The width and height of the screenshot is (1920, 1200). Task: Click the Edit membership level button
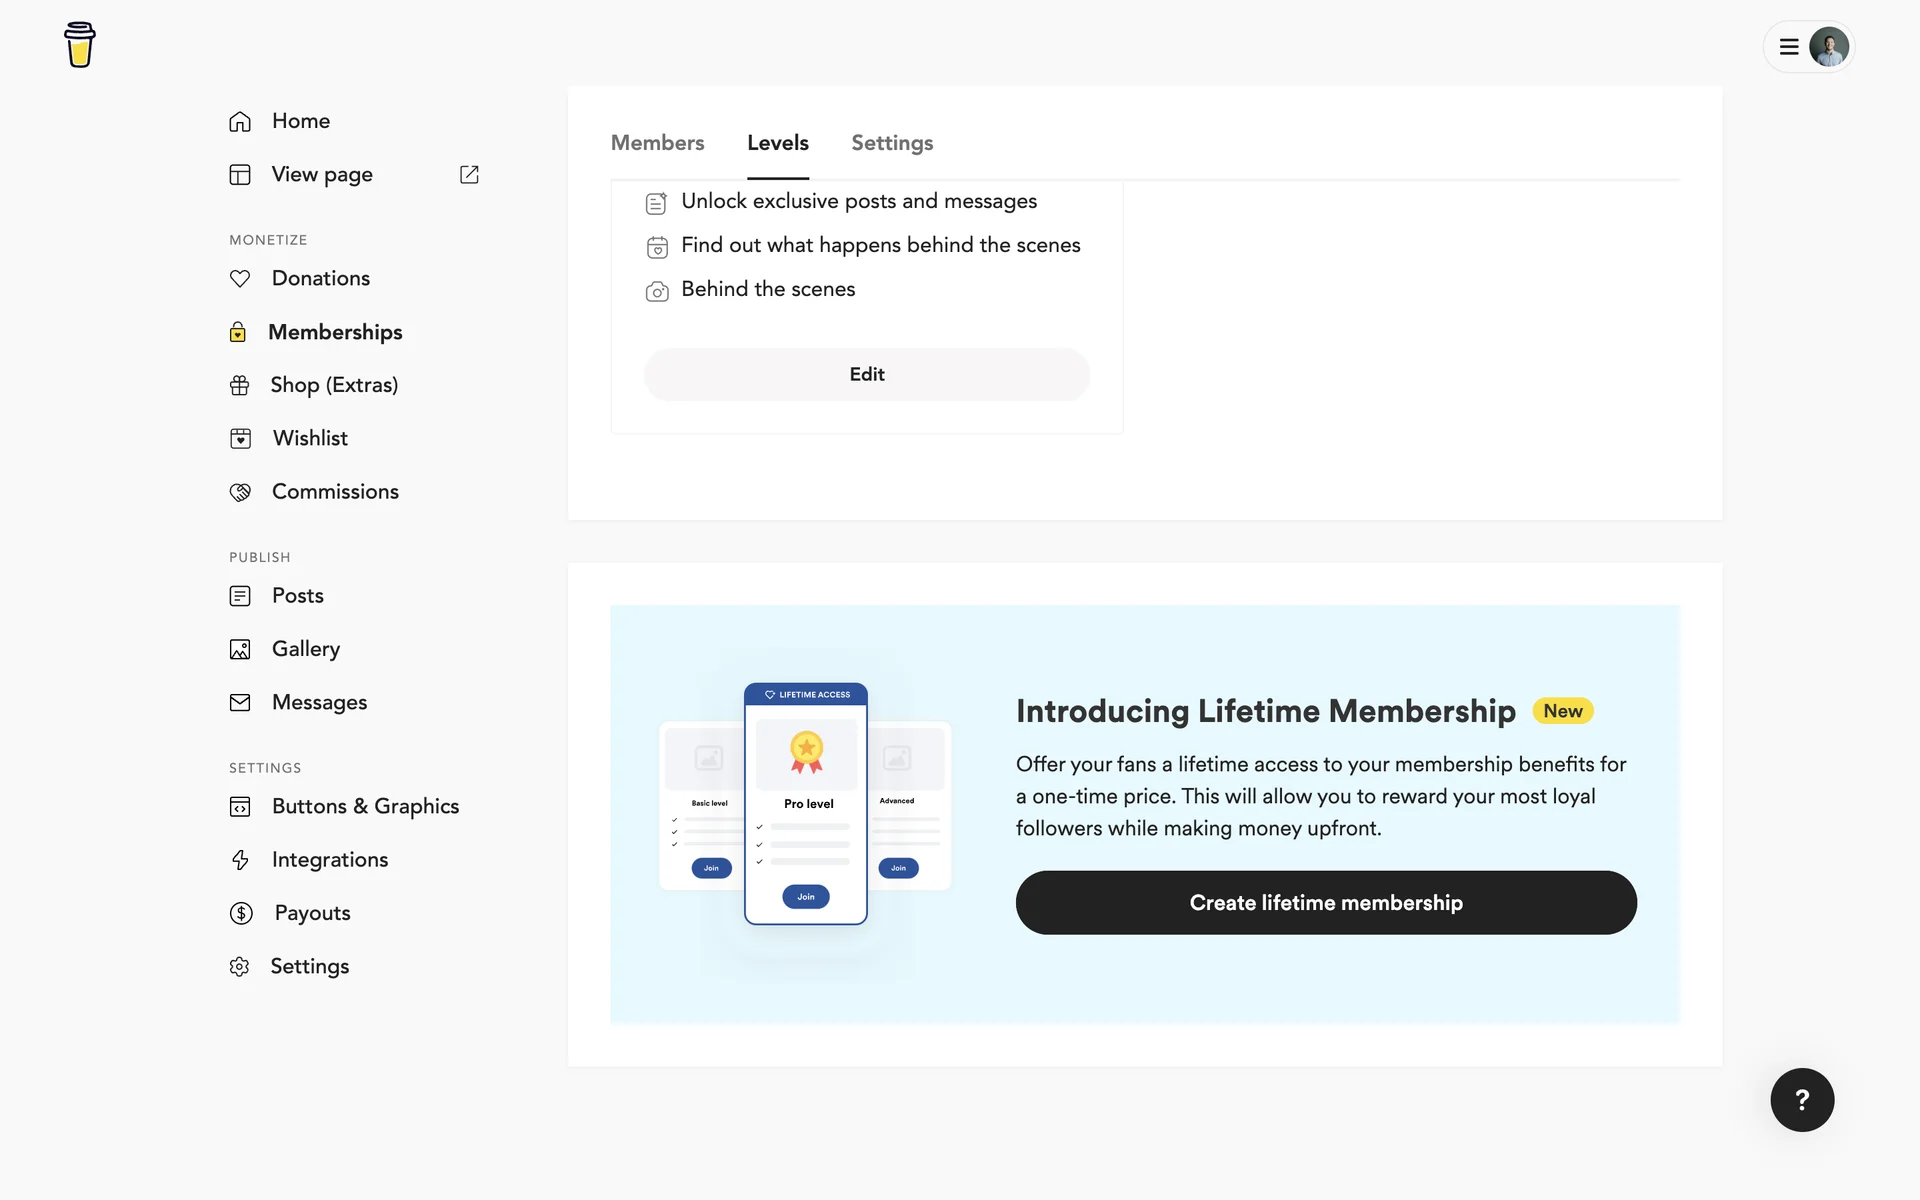click(x=866, y=374)
